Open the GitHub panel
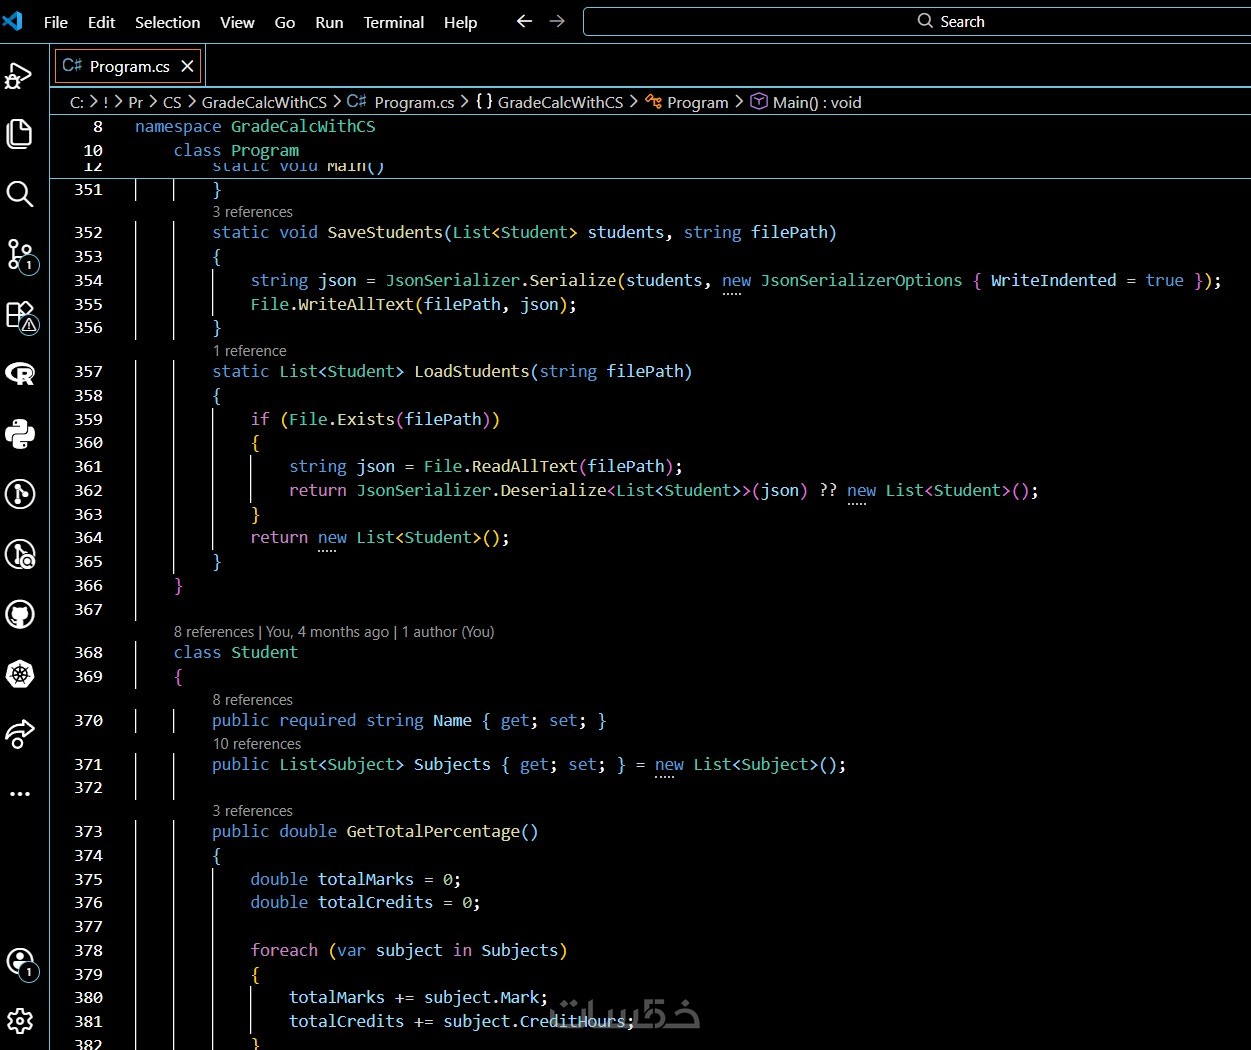This screenshot has height=1050, width=1251. click(20, 614)
